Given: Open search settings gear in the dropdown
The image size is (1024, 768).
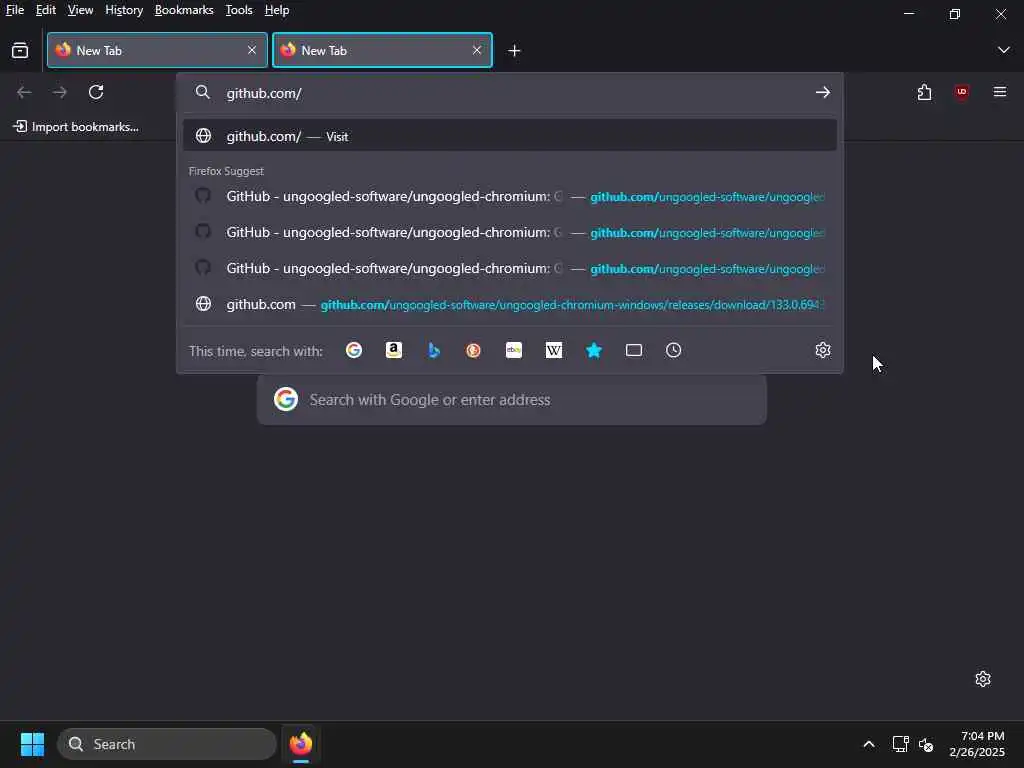Looking at the screenshot, I should [823, 350].
